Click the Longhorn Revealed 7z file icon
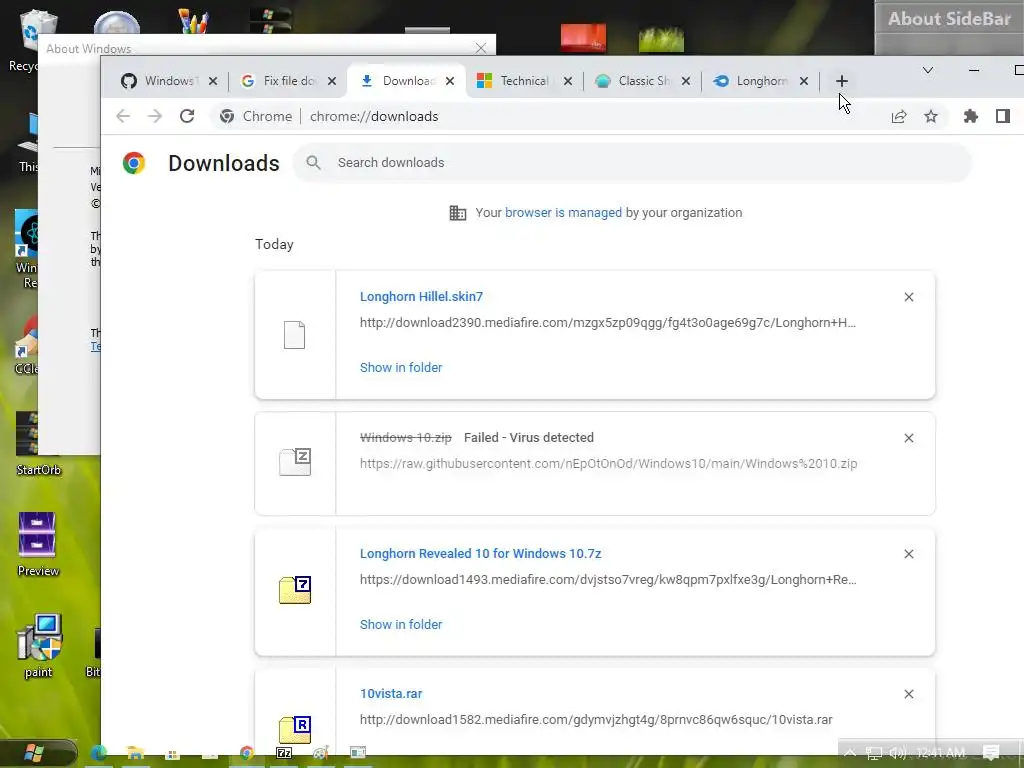Screen dimensions: 1024x768 (295, 590)
